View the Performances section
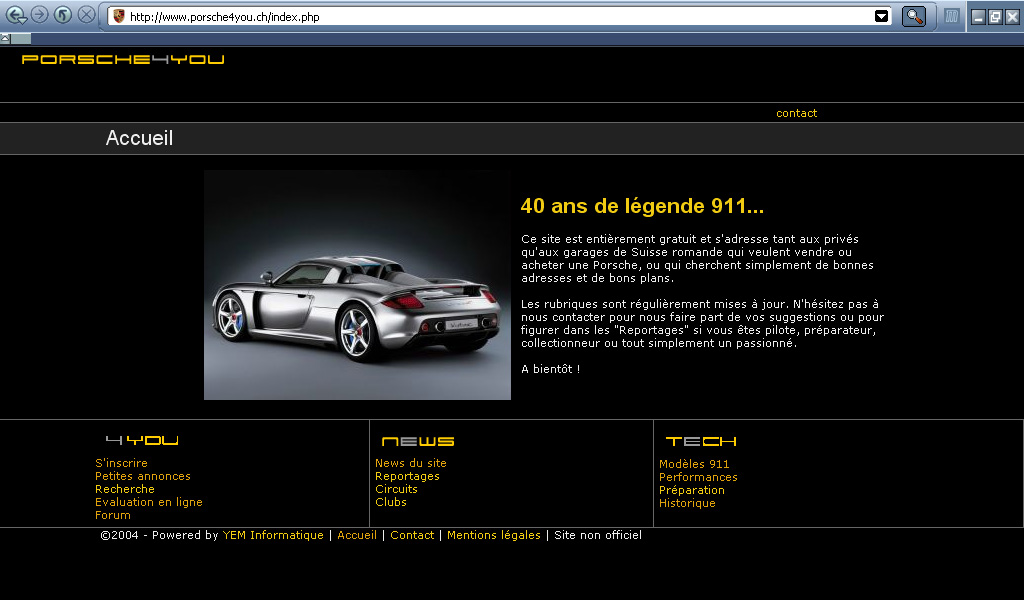The image size is (1024, 600). 698,477
